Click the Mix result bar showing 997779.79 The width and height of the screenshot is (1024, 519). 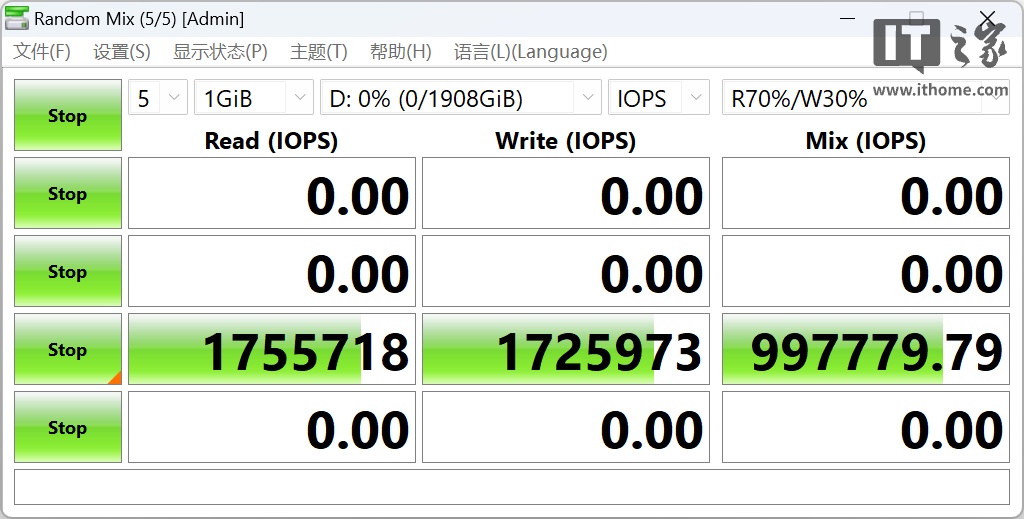pyautogui.click(x=865, y=350)
